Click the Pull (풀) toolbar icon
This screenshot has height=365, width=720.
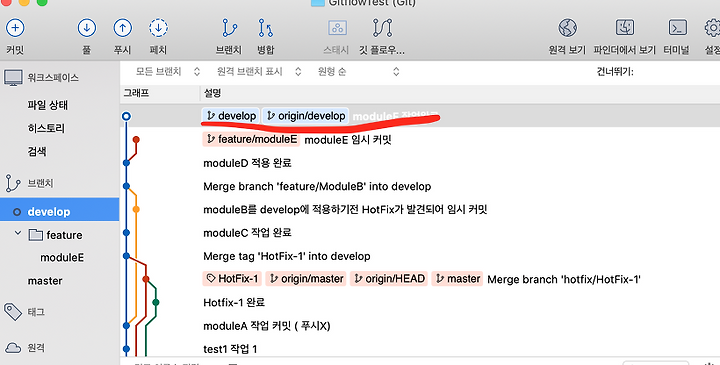(87, 28)
